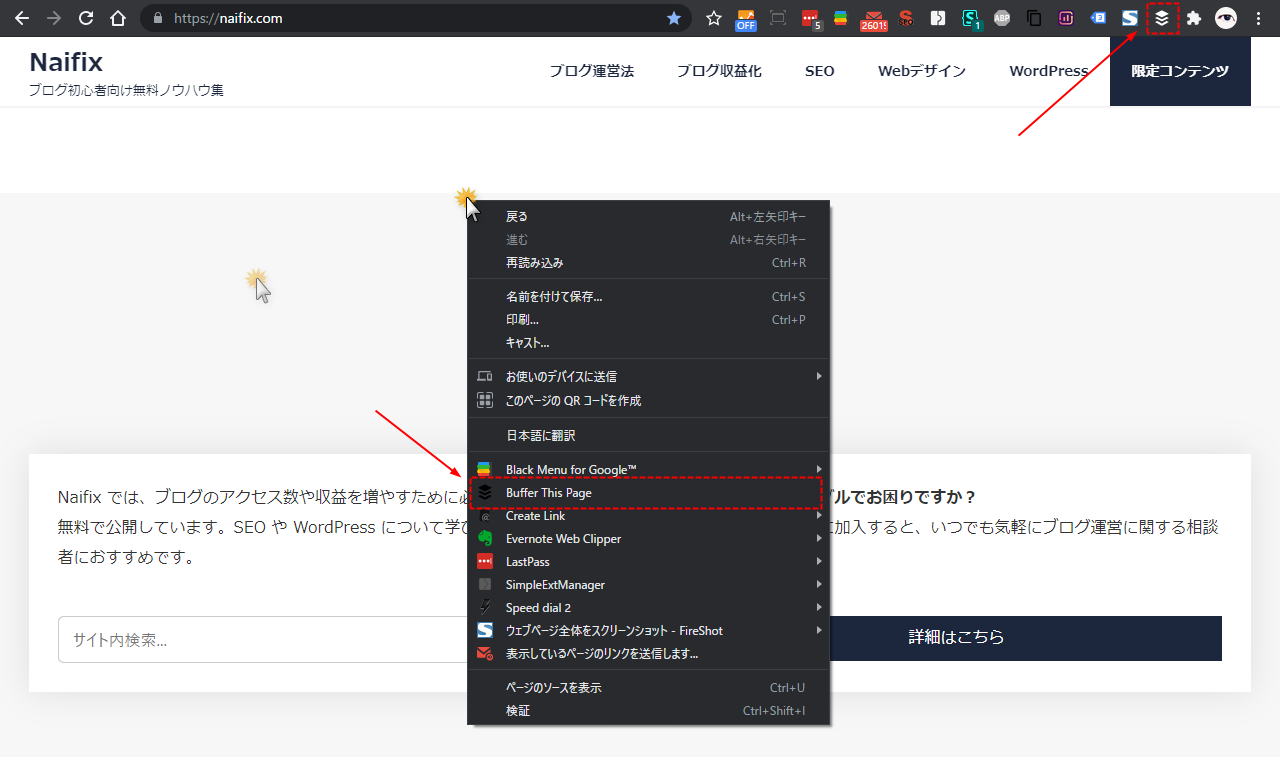The image size is (1280, 757).
Task: Expand the Create Link submenu
Action: tap(649, 516)
